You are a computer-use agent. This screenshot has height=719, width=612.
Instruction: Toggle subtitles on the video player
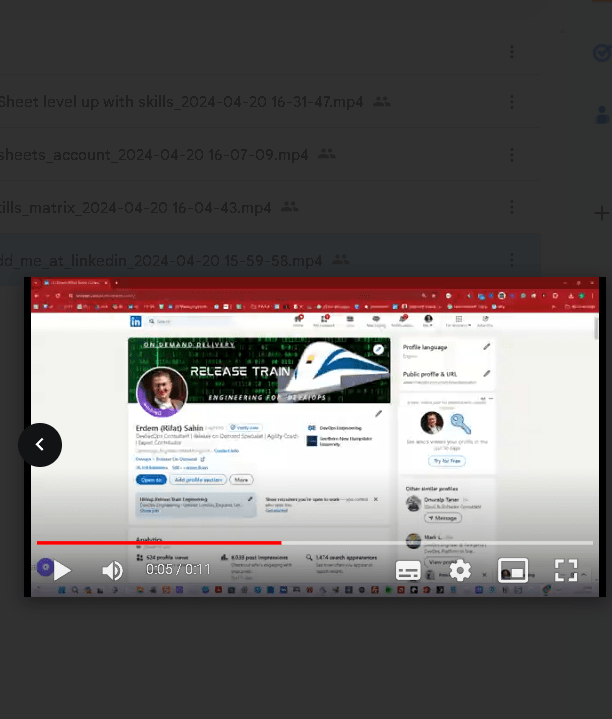408,570
